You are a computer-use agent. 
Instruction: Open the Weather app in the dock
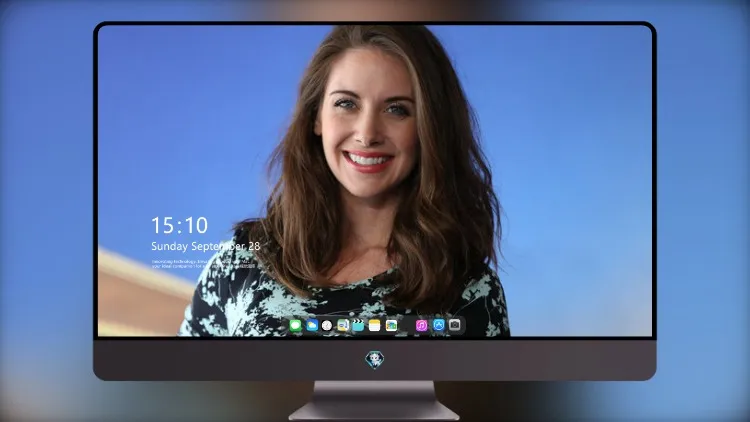312,325
